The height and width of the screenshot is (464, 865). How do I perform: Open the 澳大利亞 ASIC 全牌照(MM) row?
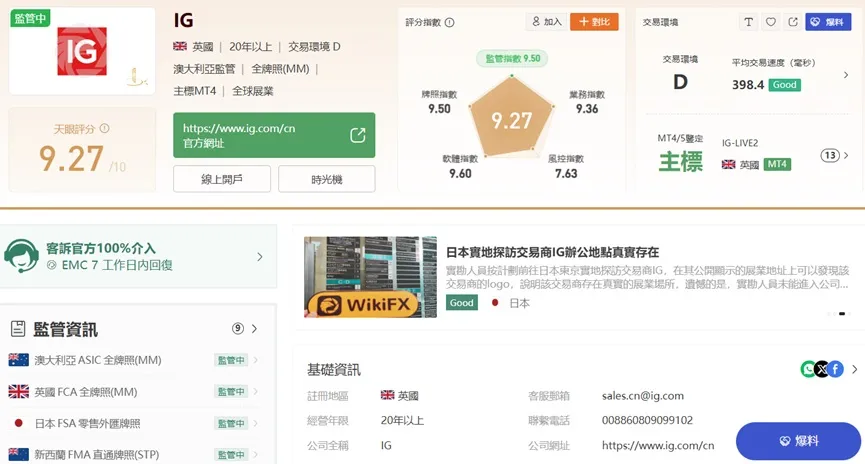134,360
